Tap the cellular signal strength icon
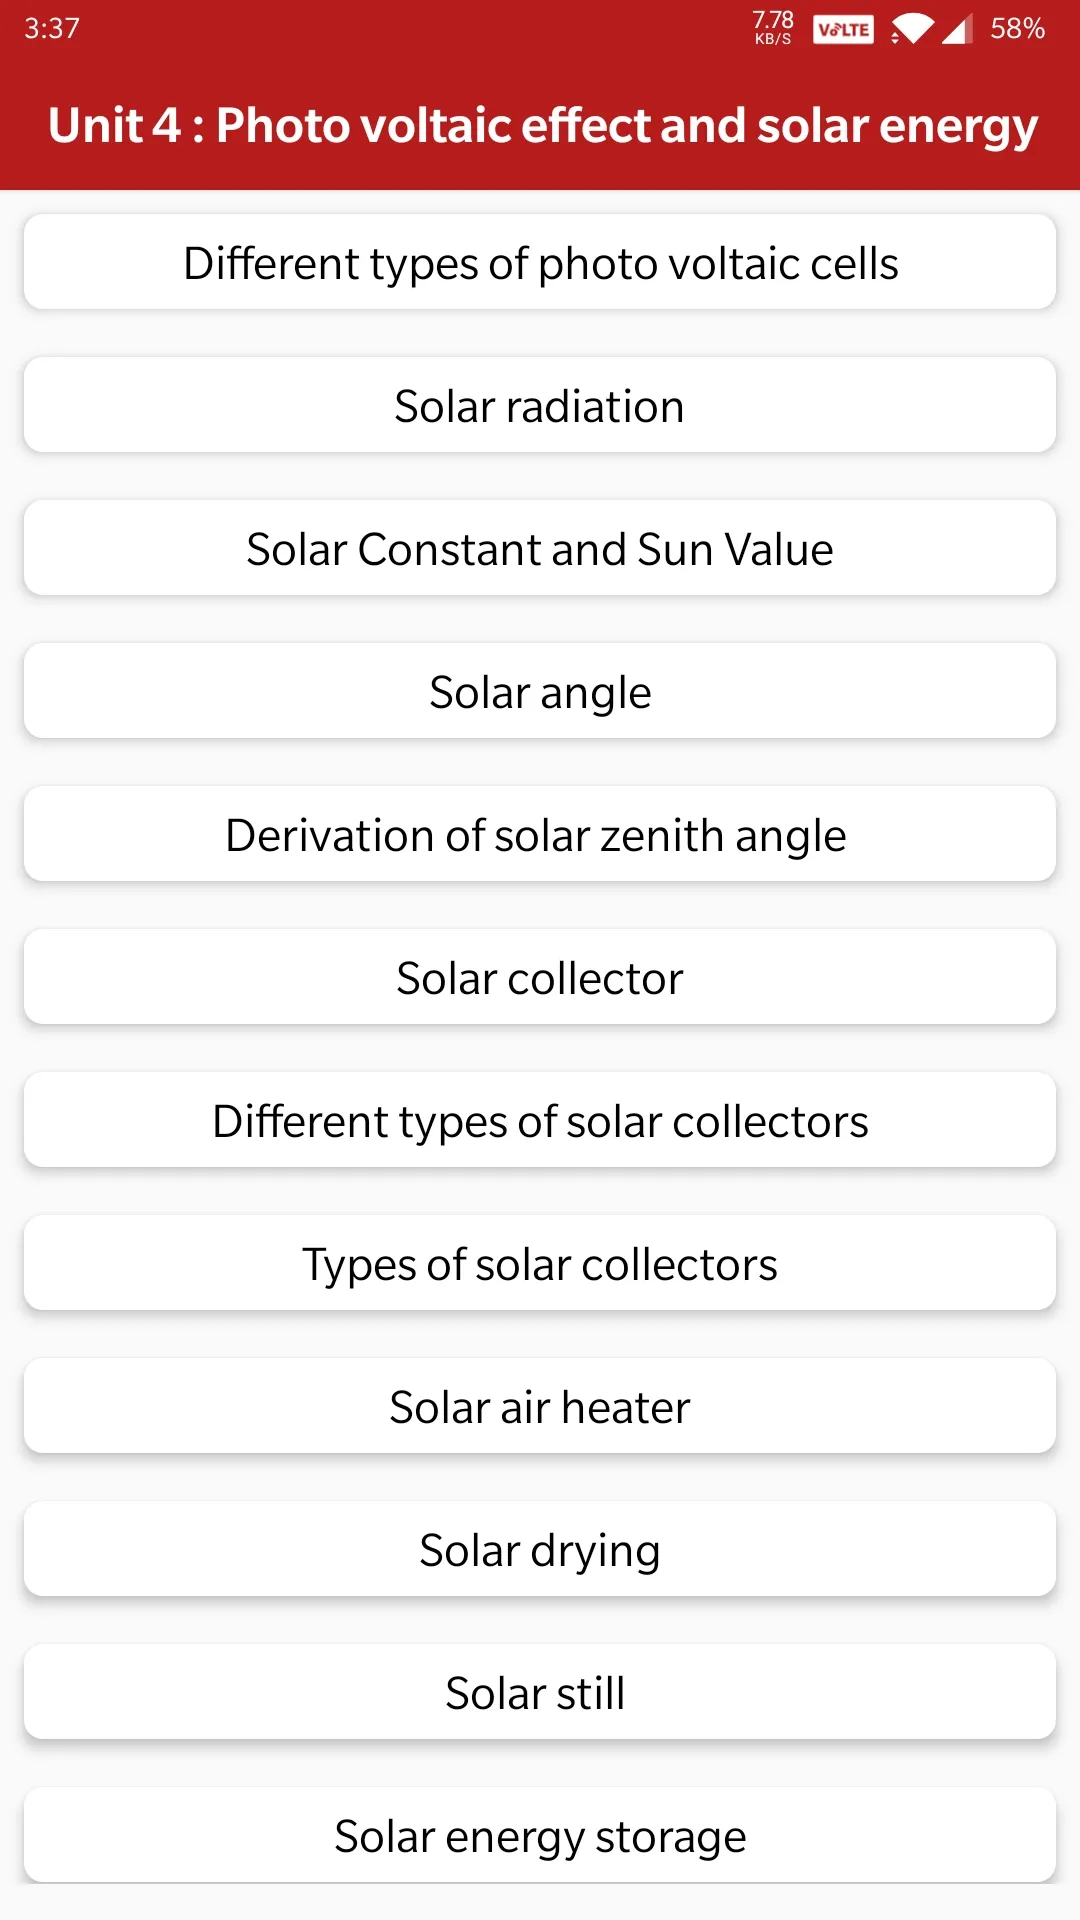The image size is (1080, 1920). pyautogui.click(x=957, y=29)
